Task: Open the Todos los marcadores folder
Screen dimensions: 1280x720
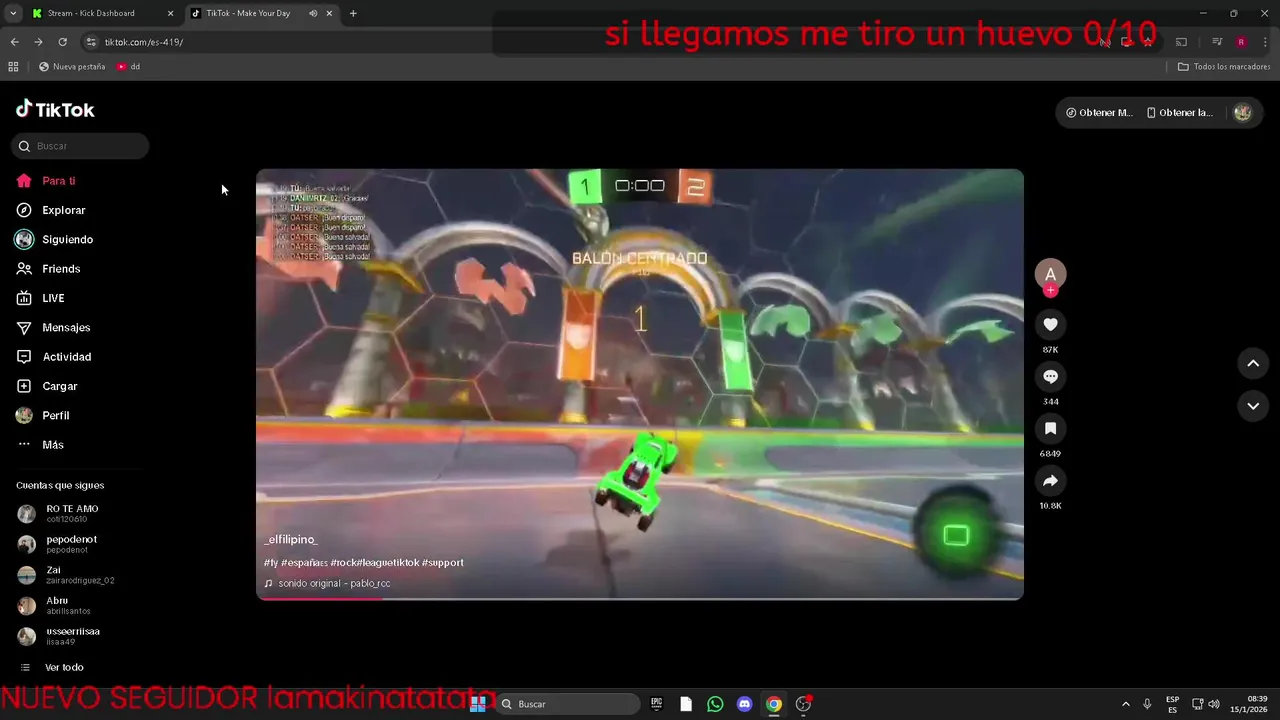Action: (1224, 67)
